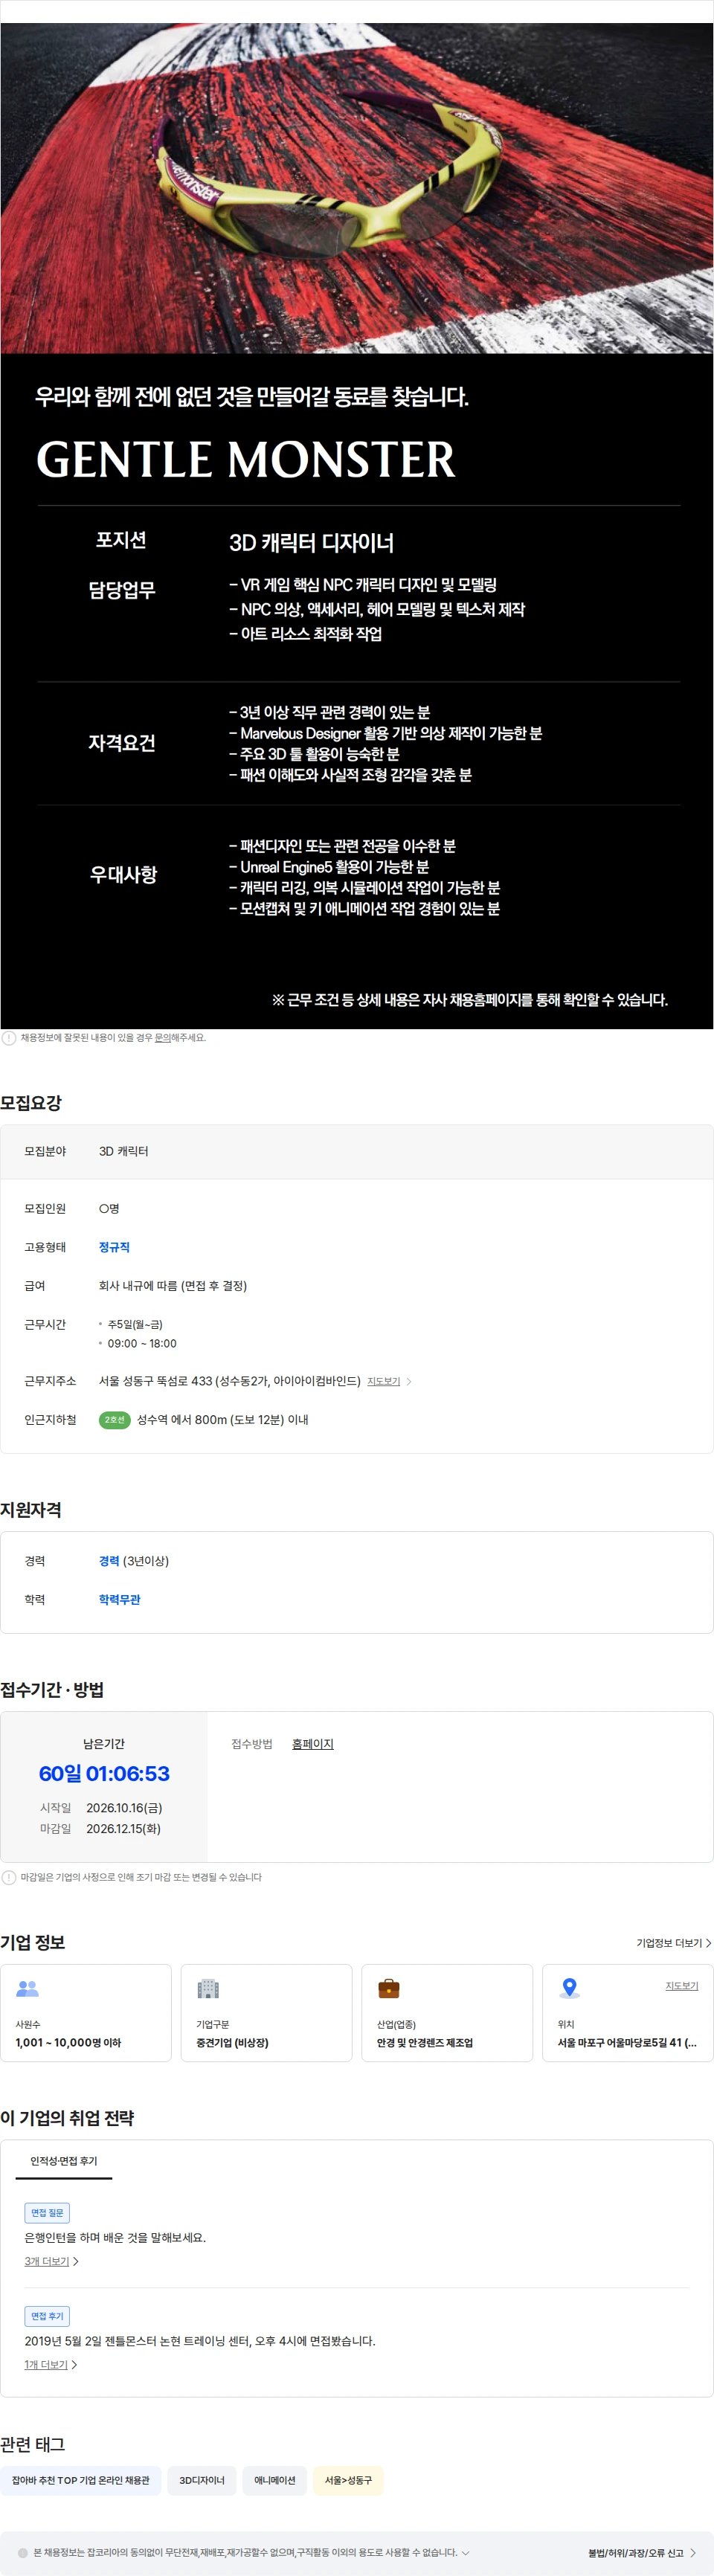This screenshot has width=714, height=2576.
Task: Click the remaining time 60일 01:06:53
Action: point(104,1773)
